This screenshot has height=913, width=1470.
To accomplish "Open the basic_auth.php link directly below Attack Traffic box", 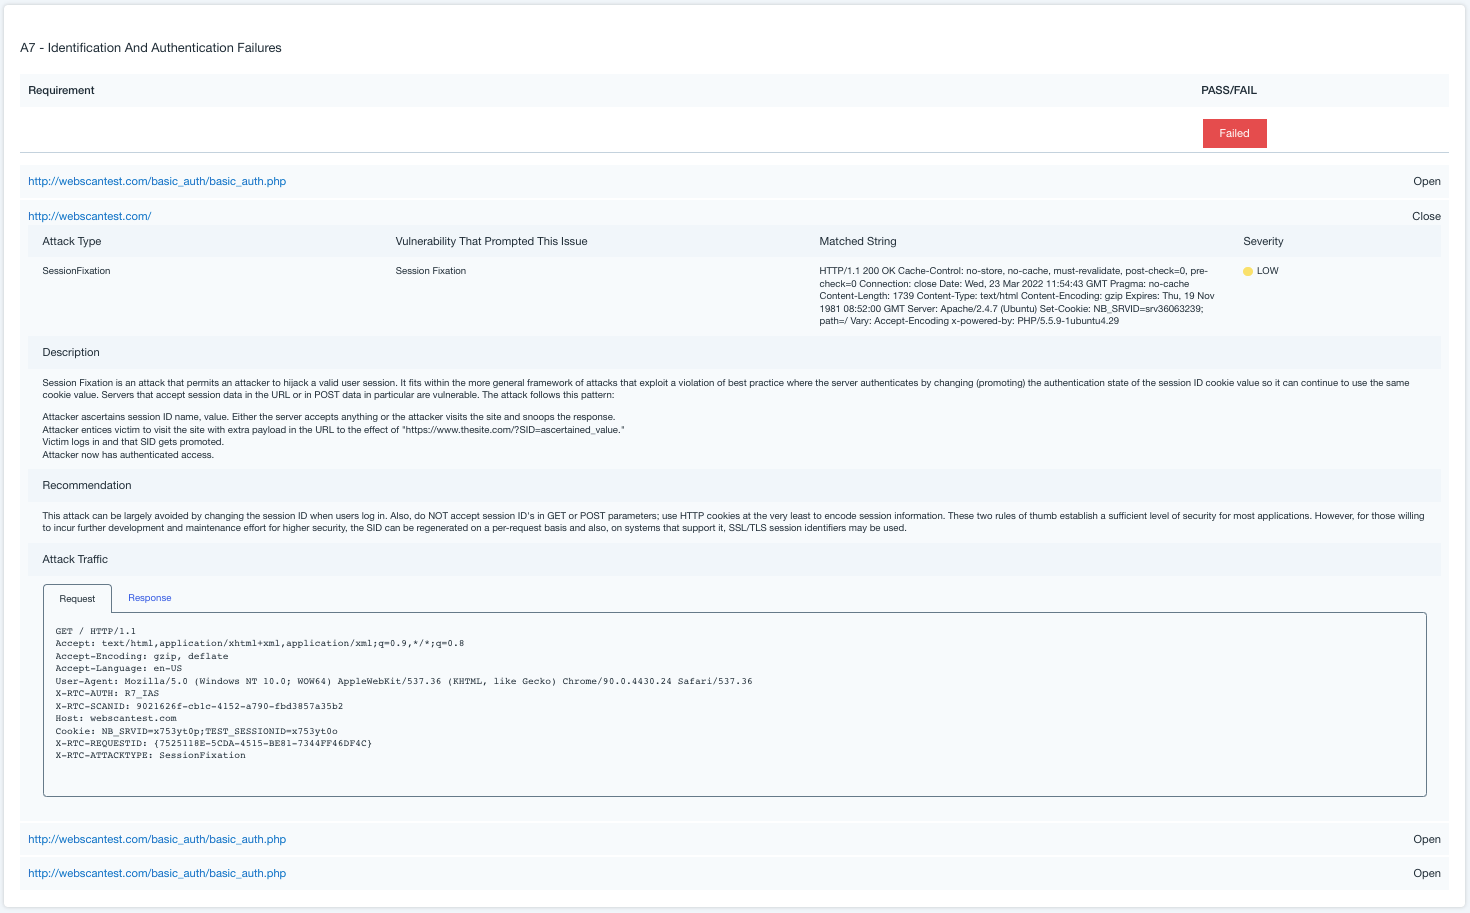I will click(x=157, y=839).
